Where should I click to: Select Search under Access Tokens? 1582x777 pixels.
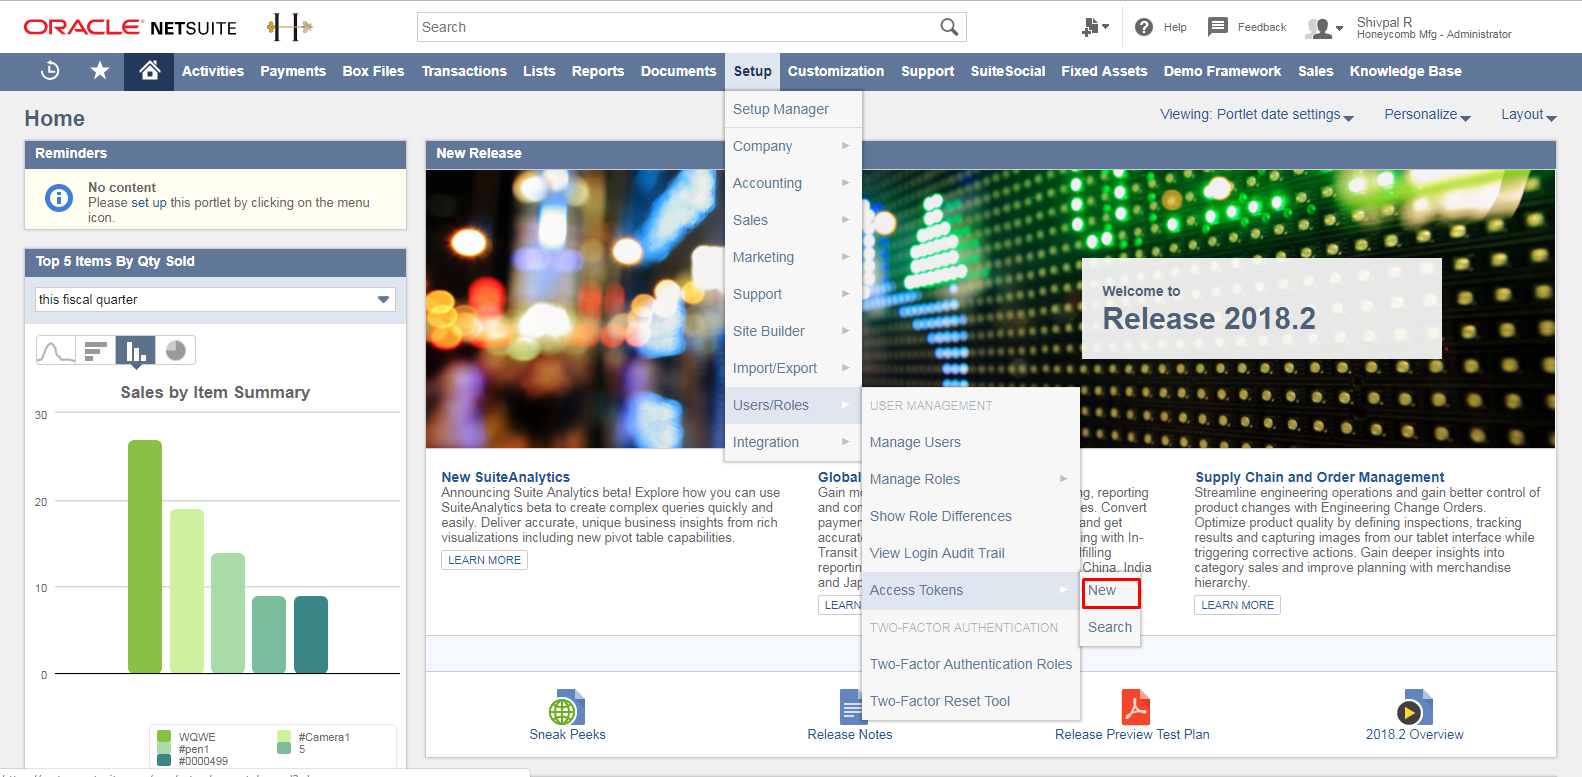(x=1110, y=627)
